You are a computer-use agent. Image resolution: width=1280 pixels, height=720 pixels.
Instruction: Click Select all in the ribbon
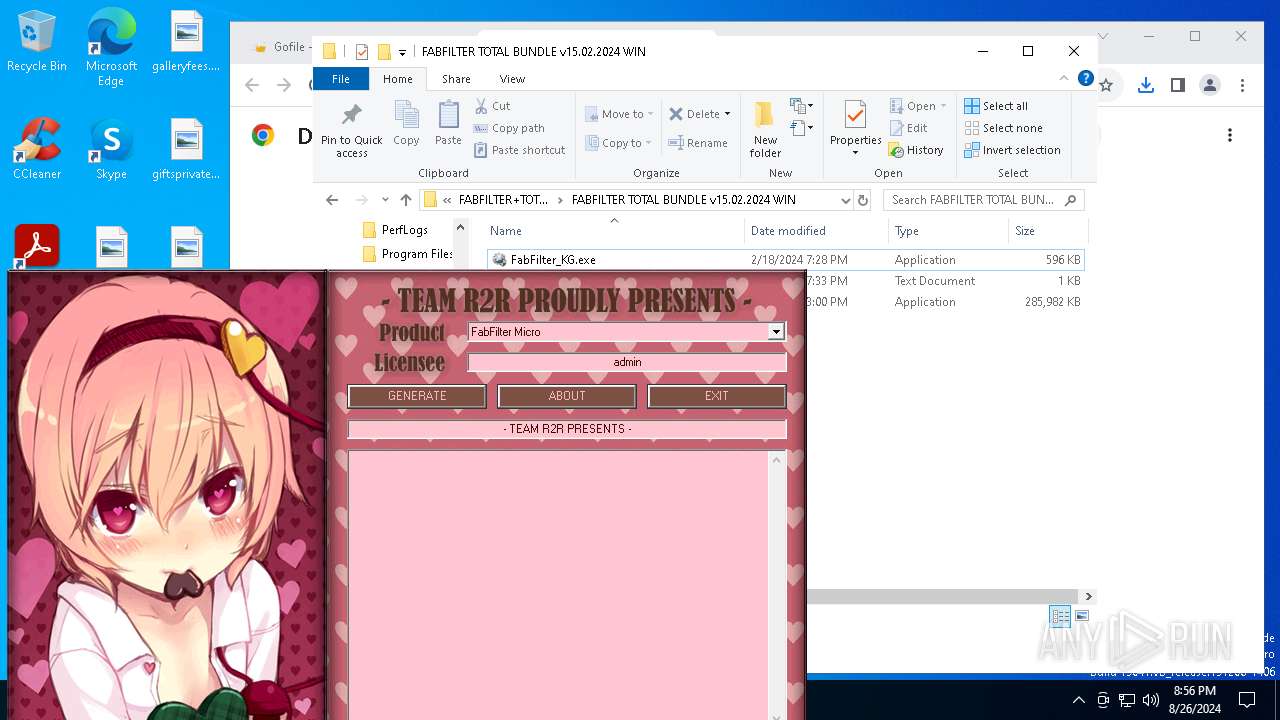tap(996, 106)
